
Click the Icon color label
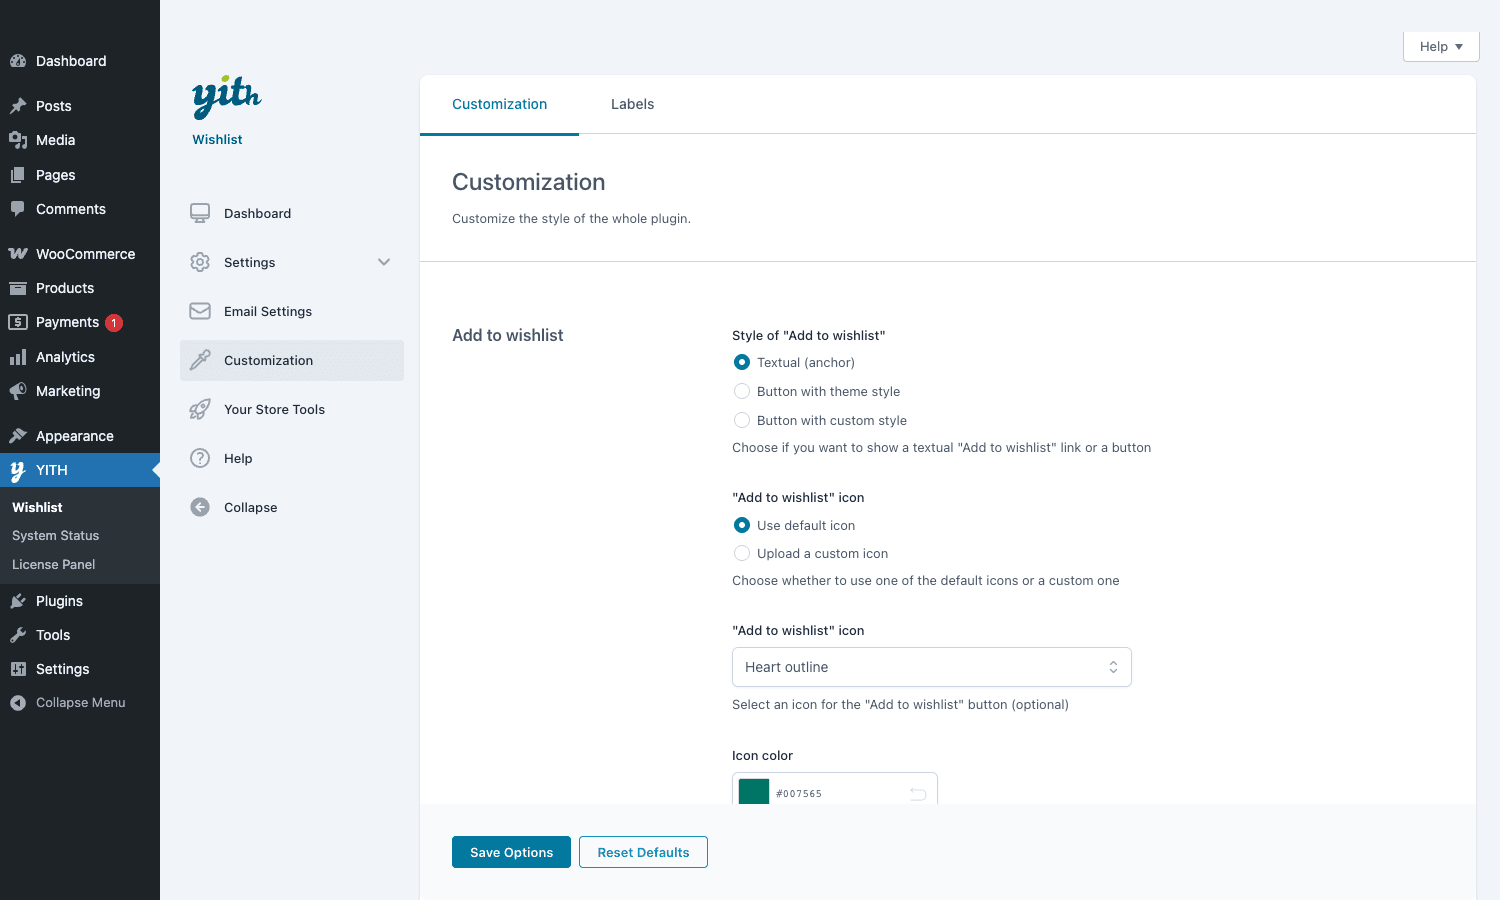coord(762,756)
